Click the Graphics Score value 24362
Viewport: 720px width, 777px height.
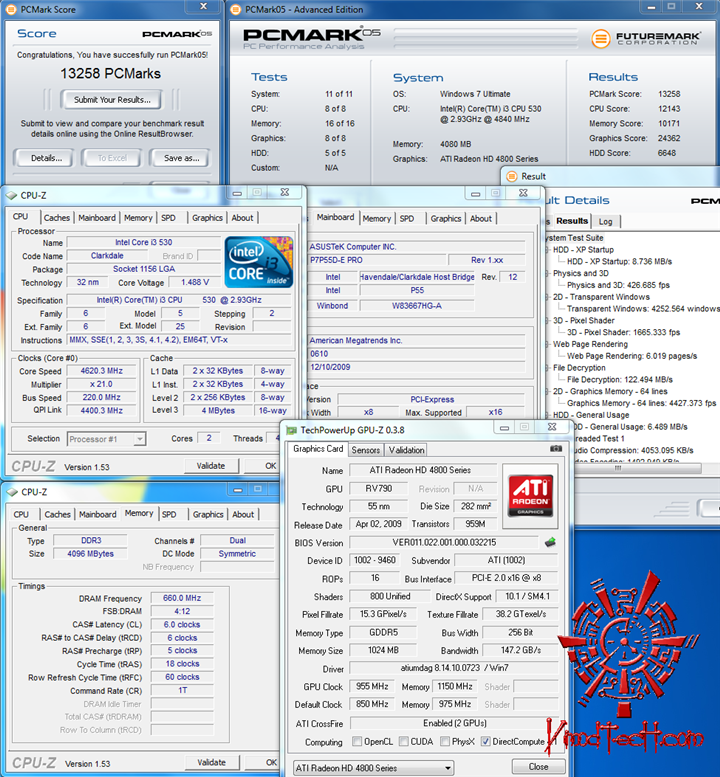pyautogui.click(x=669, y=138)
